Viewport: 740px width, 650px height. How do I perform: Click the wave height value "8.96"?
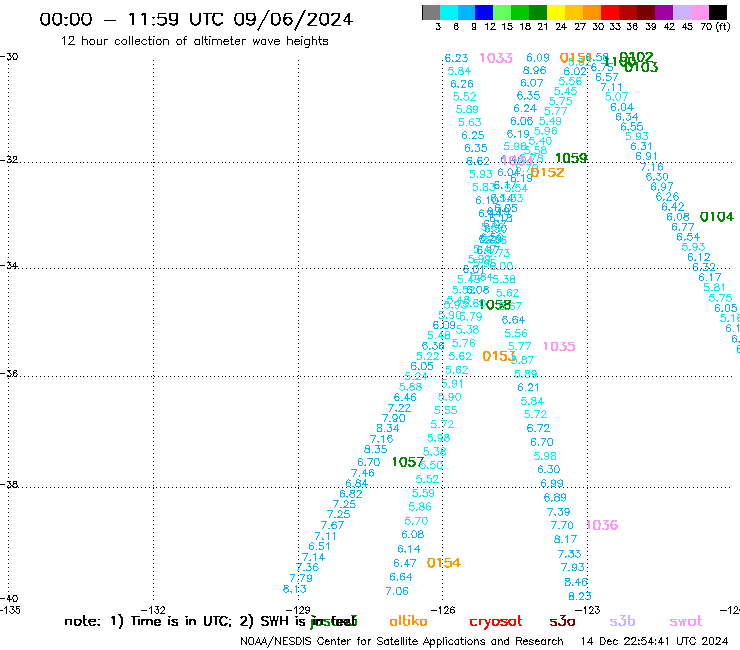[x=535, y=70]
